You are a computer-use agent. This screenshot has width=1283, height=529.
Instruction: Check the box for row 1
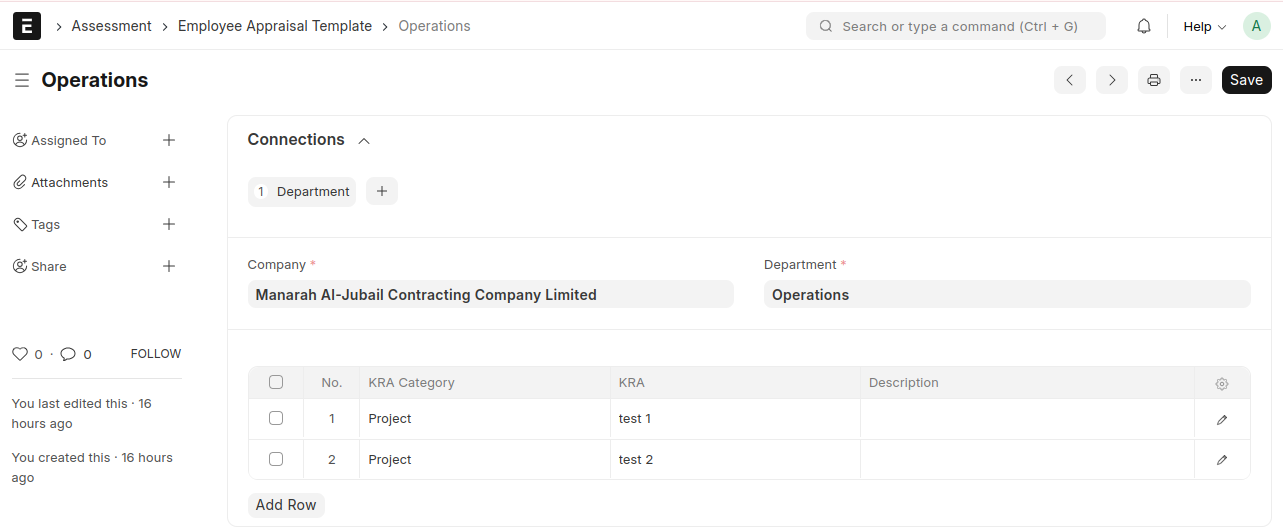pos(276,418)
